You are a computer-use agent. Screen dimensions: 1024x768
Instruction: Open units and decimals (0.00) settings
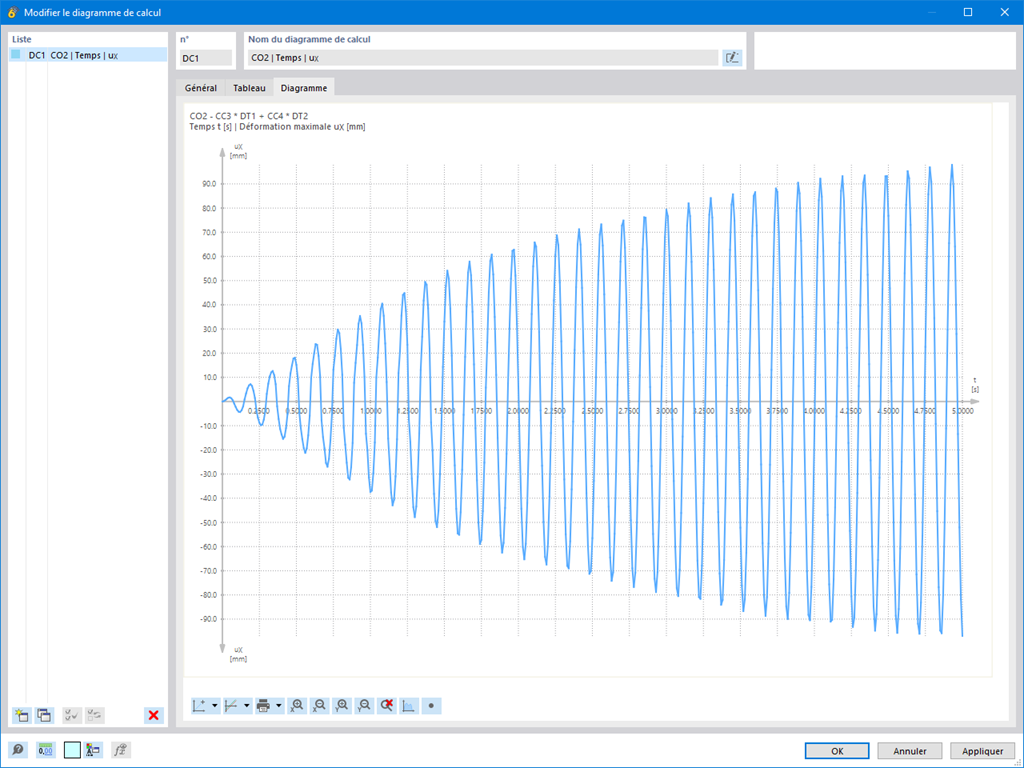pos(45,750)
